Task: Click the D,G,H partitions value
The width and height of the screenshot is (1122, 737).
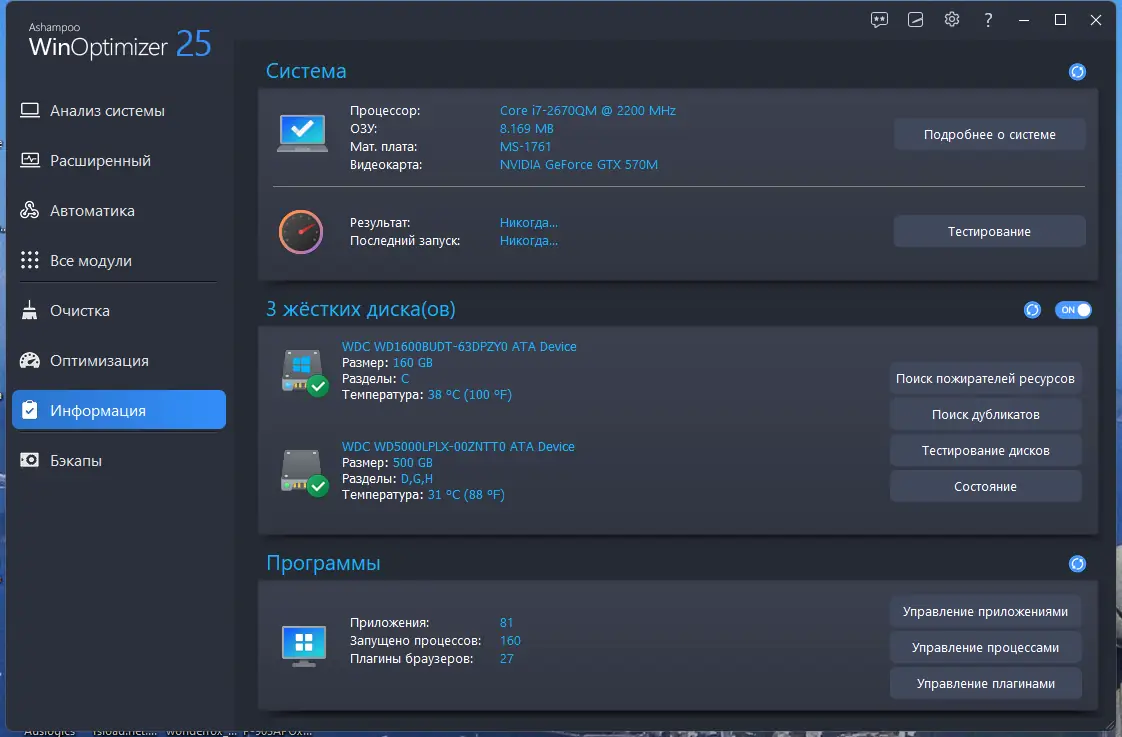Action: [416, 479]
